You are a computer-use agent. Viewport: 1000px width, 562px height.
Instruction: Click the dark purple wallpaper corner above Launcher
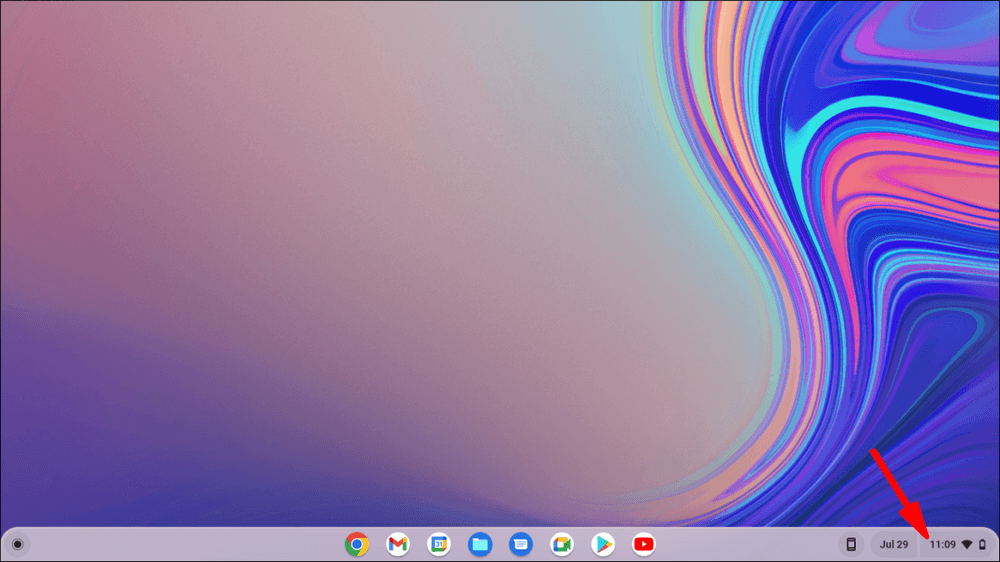(30, 490)
